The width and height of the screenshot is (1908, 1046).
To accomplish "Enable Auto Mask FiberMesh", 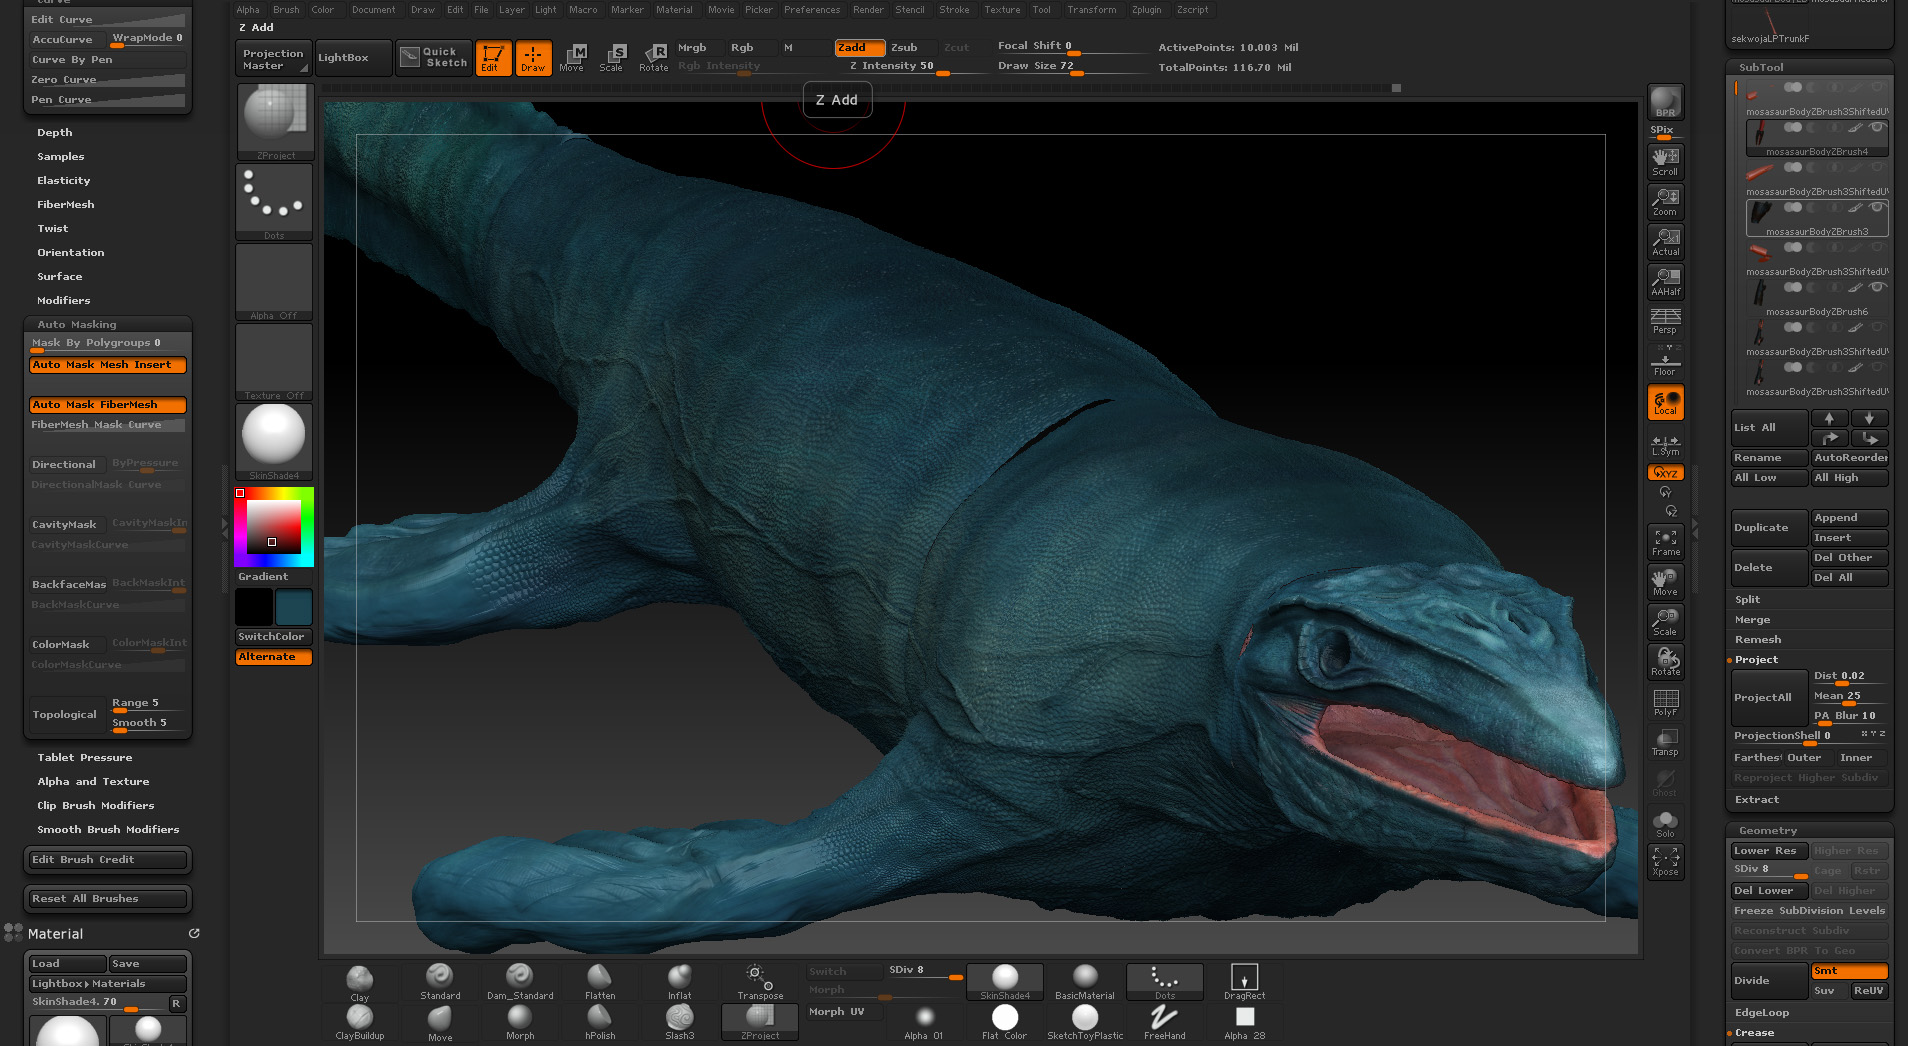I will tap(106, 404).
